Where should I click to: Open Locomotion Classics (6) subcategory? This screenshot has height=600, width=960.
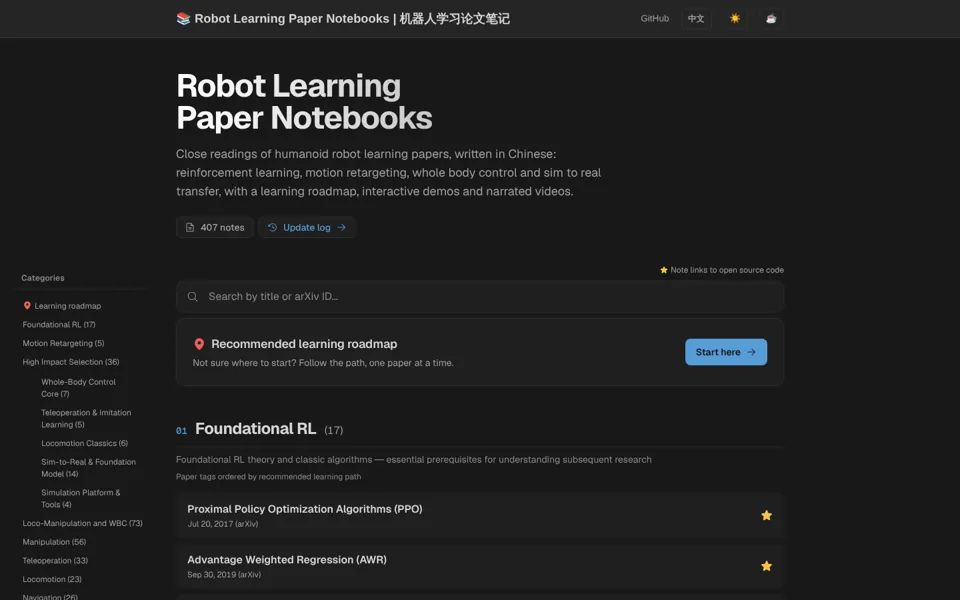coord(84,443)
